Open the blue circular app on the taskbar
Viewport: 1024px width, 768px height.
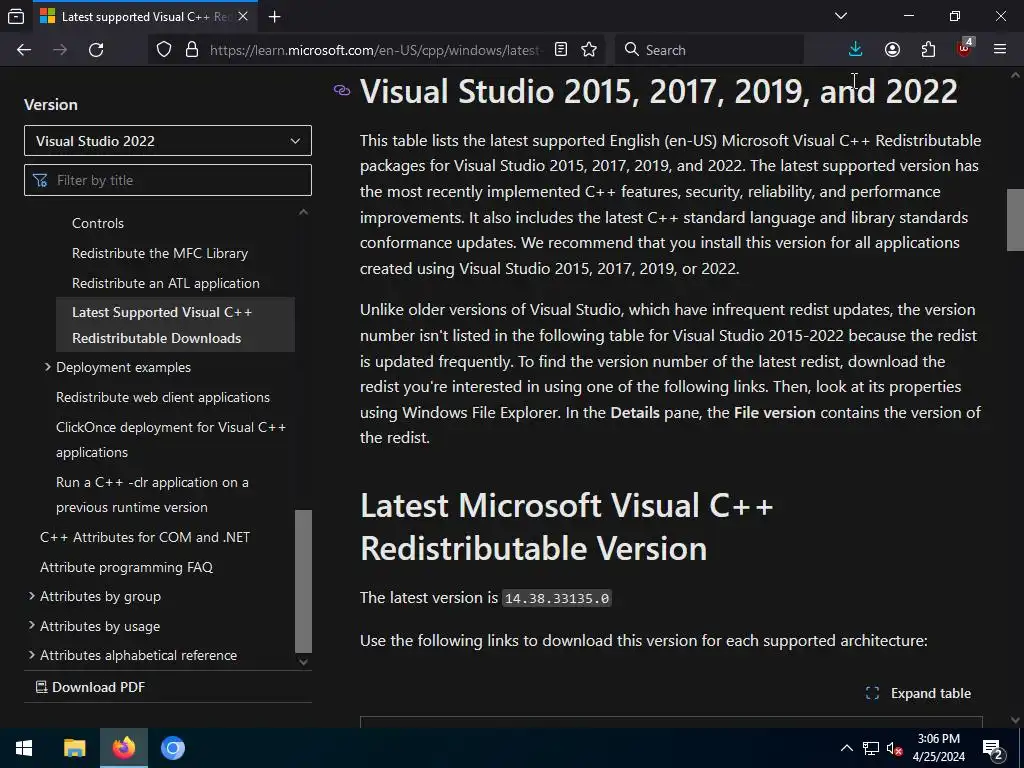pos(173,748)
